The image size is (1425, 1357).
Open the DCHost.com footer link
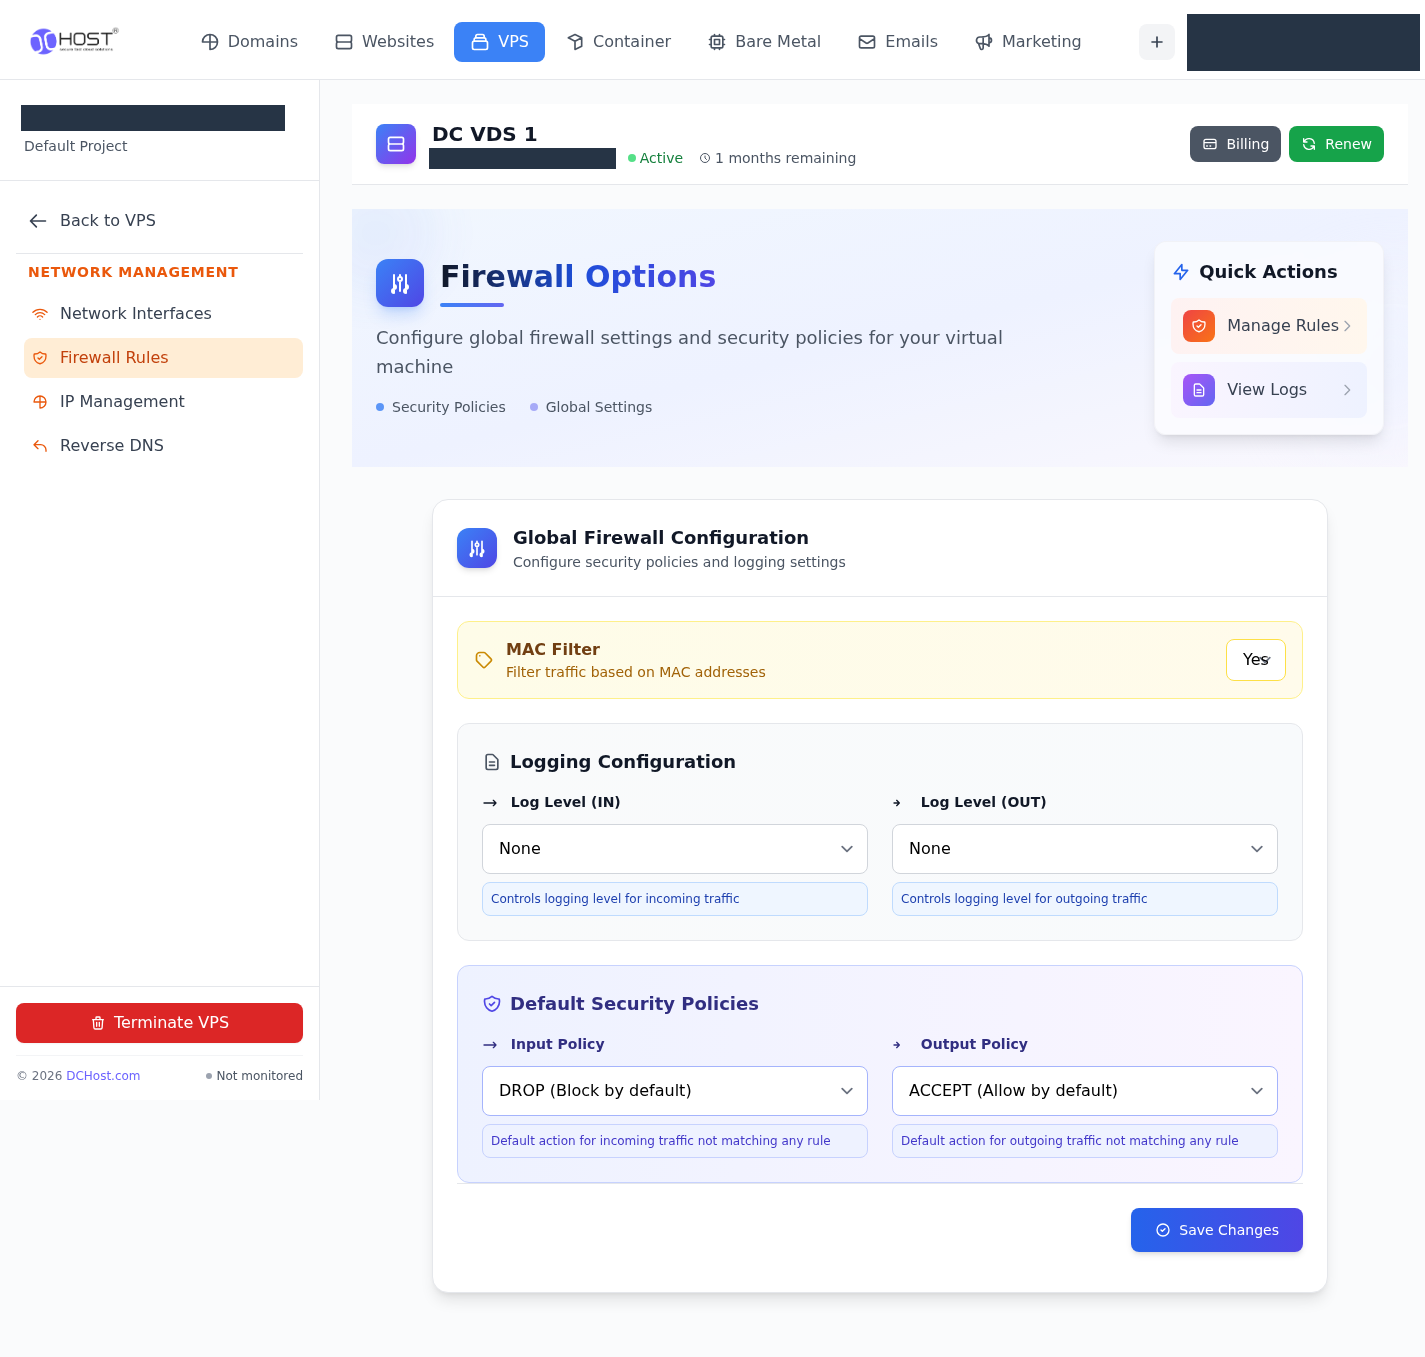click(103, 1076)
